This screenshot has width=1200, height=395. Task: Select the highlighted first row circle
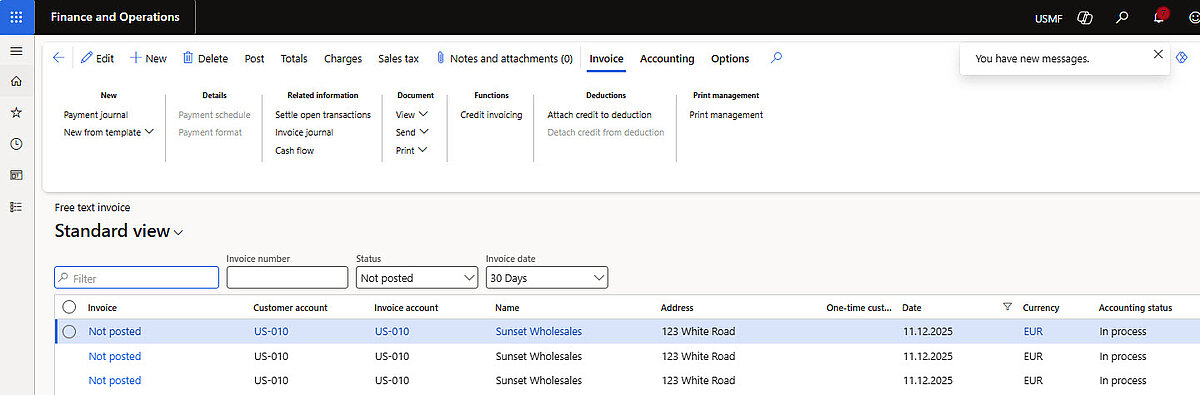coord(69,331)
